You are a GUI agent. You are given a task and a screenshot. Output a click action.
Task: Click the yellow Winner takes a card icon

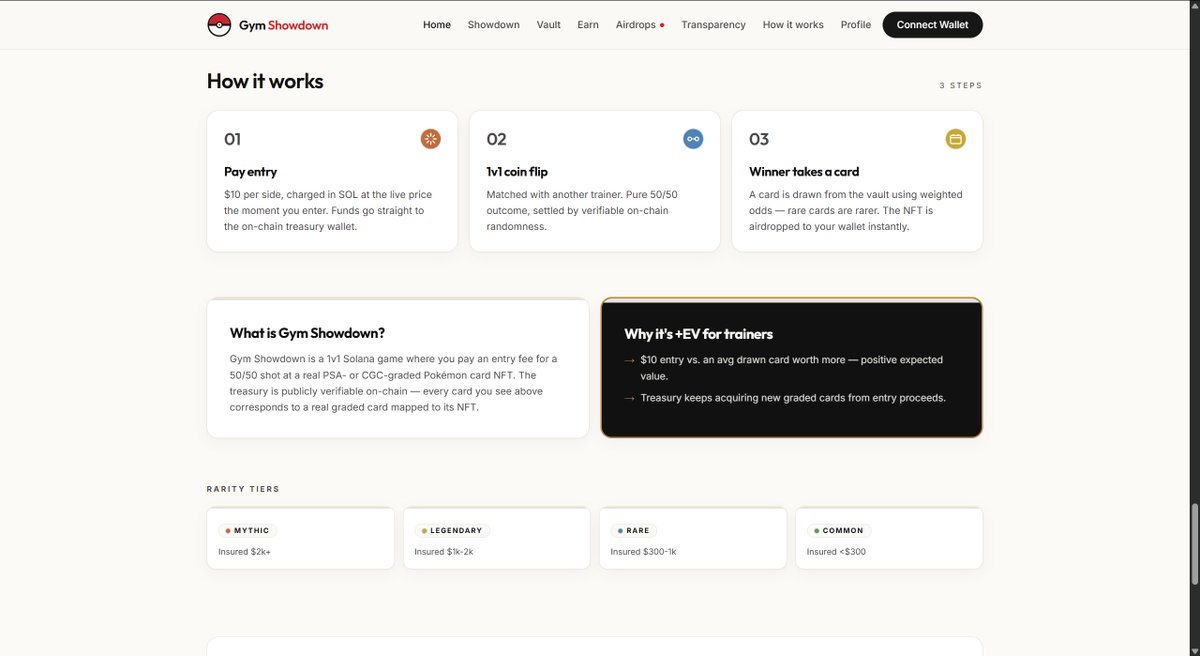click(x=956, y=139)
